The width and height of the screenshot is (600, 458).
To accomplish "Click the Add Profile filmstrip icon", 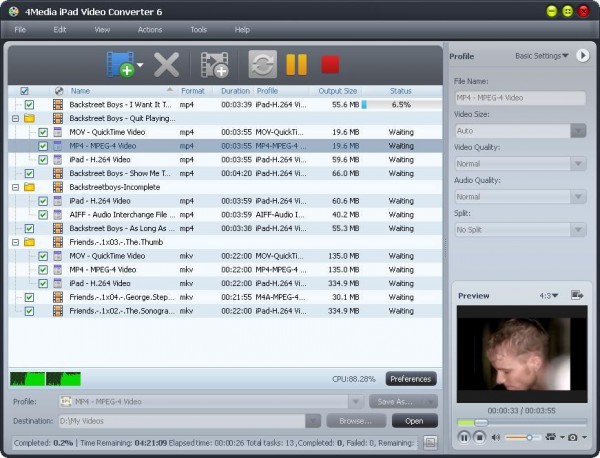I will coord(214,65).
